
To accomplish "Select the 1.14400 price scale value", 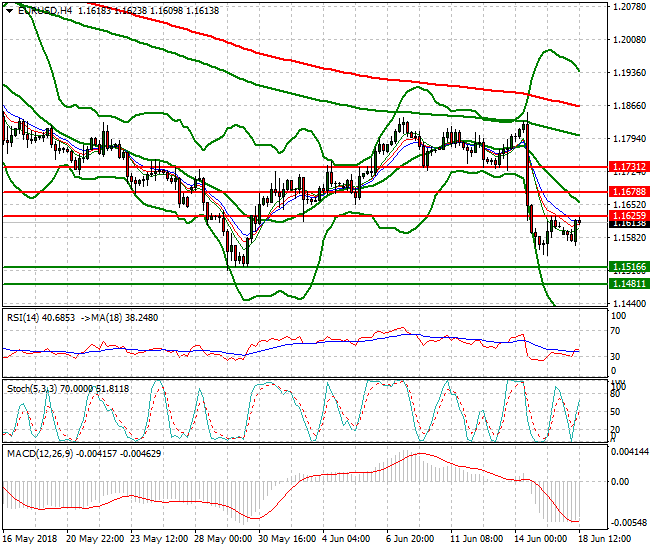I will tap(629, 303).
